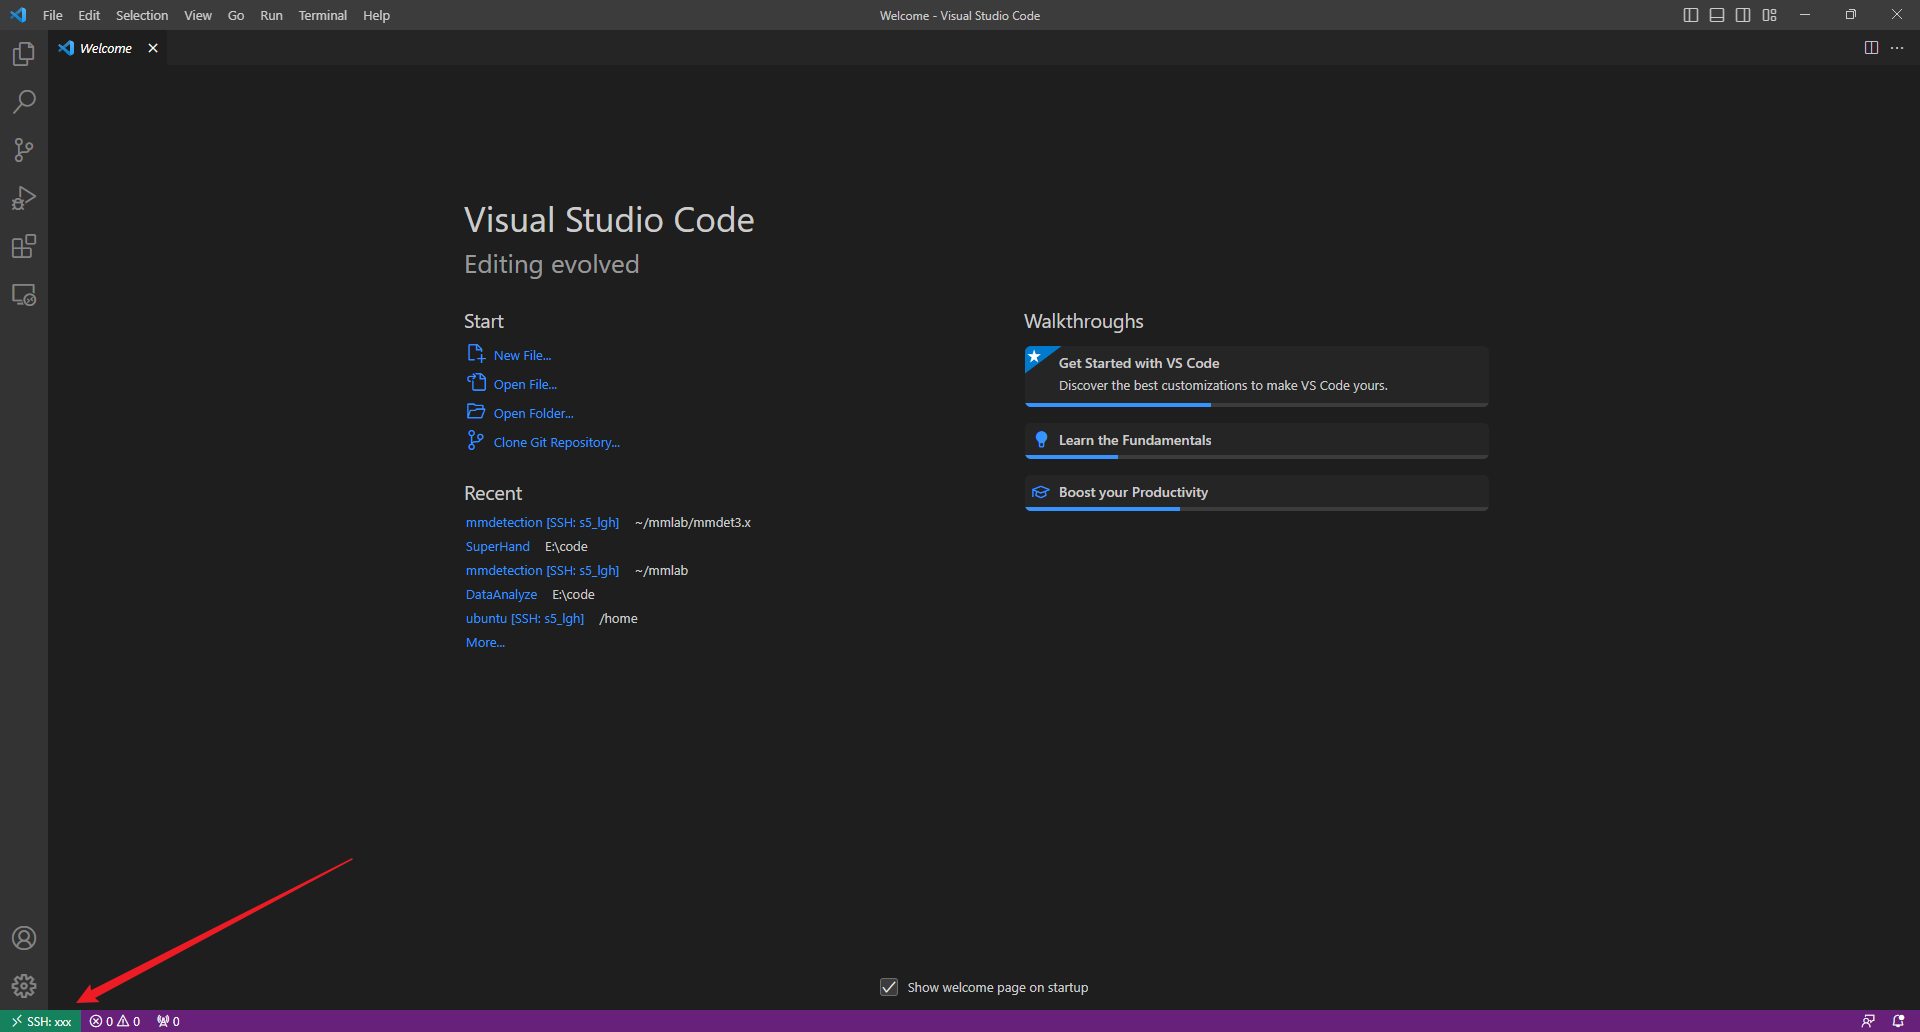Click the New File icon under Start
Image resolution: width=1920 pixels, height=1032 pixels.
(x=476, y=354)
